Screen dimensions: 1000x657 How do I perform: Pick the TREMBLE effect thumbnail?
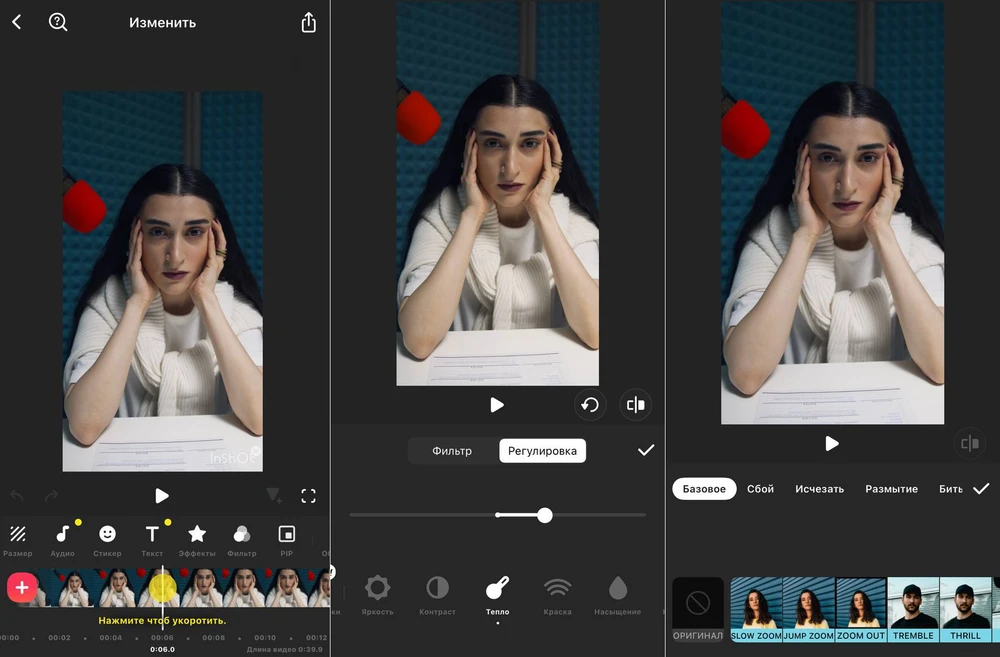coord(913,609)
